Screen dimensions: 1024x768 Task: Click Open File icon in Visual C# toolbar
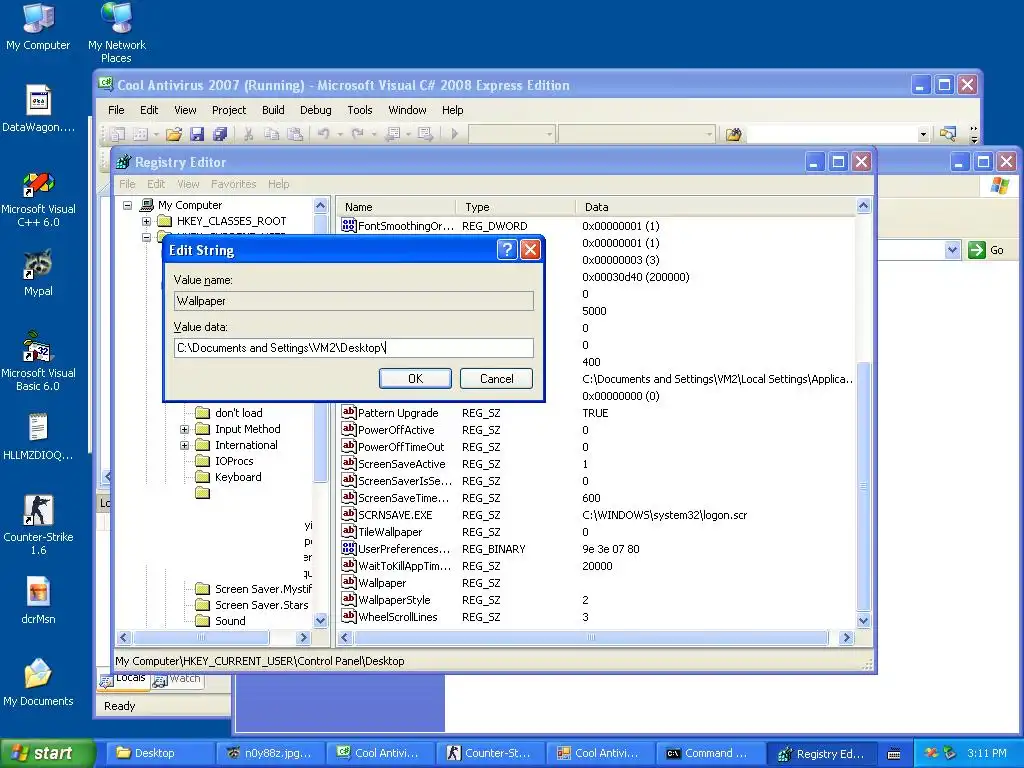pos(173,135)
